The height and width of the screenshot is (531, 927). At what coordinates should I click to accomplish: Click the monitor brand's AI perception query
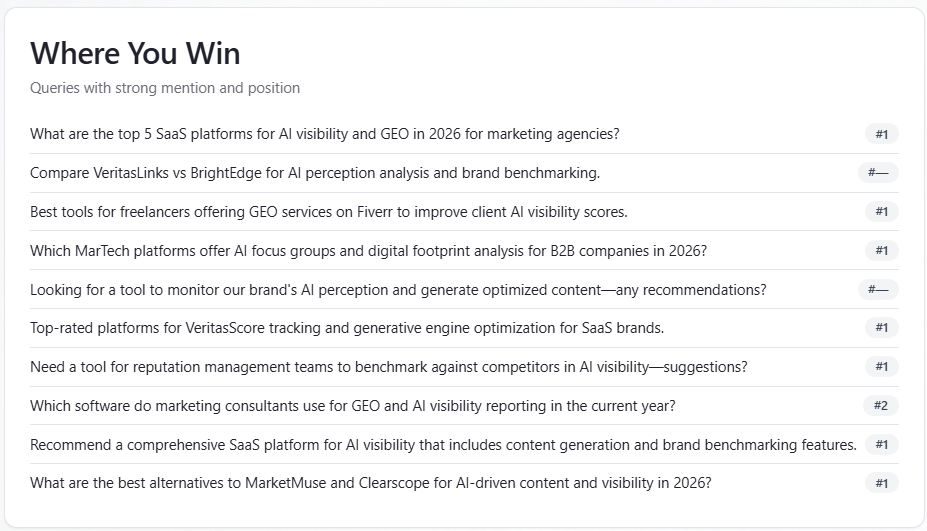click(398, 290)
